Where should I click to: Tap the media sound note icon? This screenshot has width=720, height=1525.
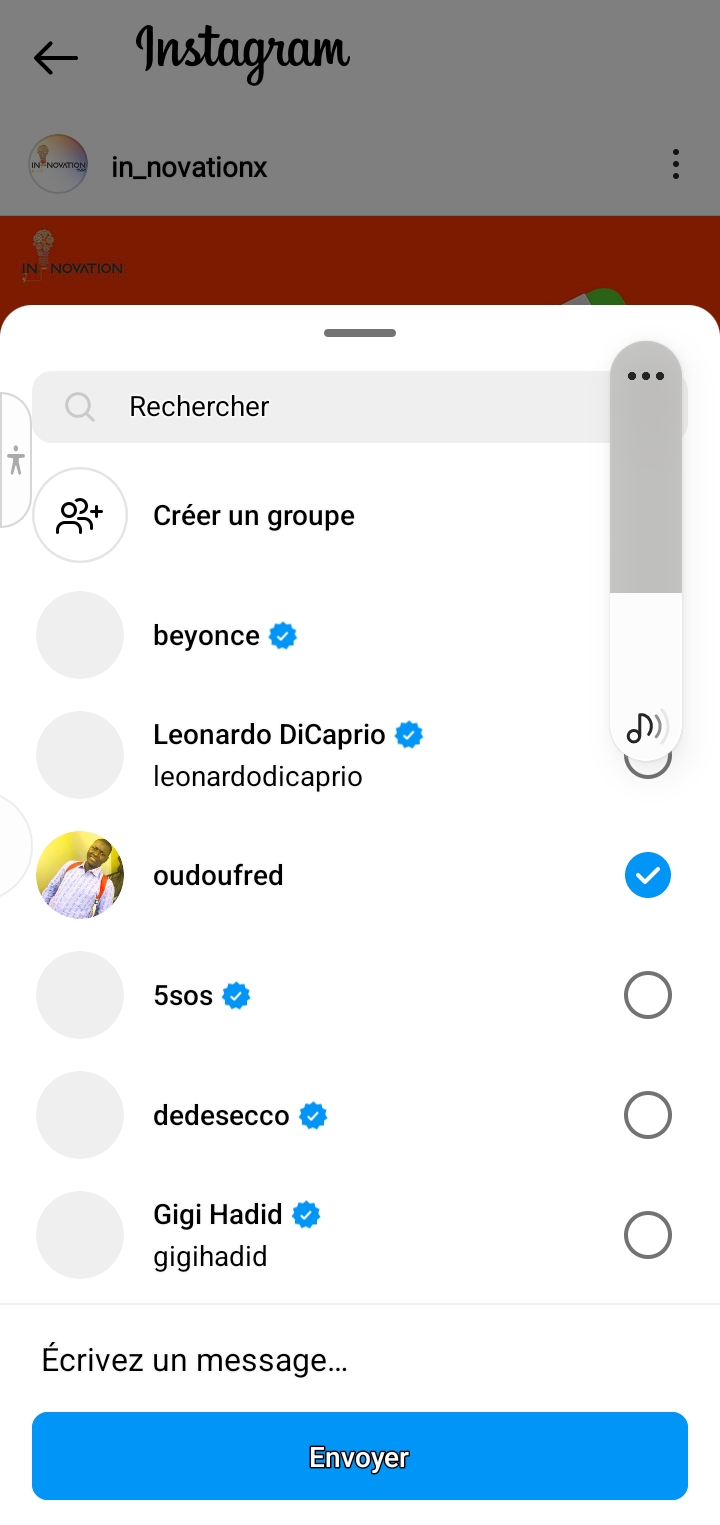[x=646, y=727]
